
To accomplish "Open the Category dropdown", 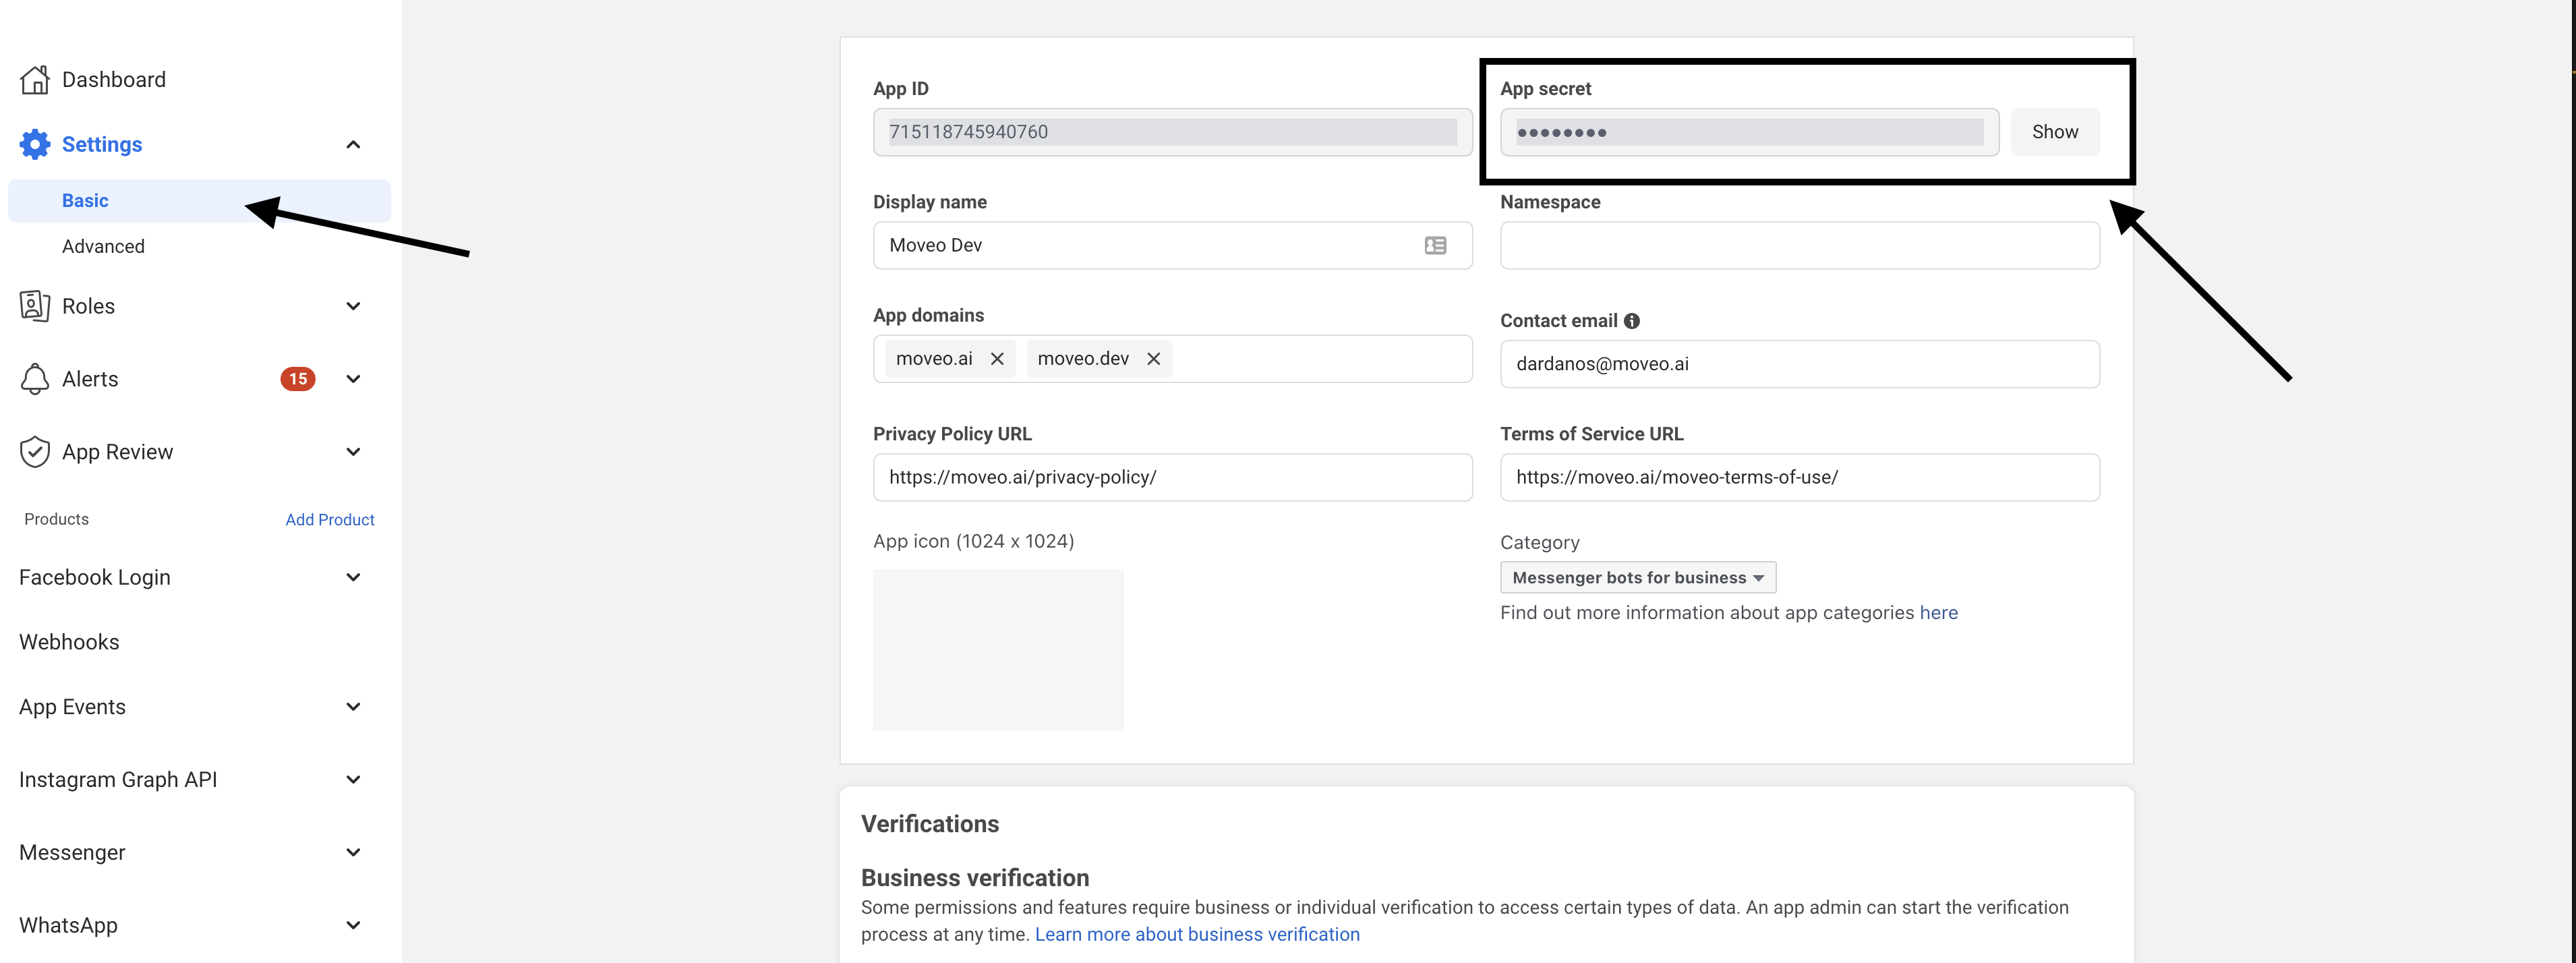I will (x=1637, y=578).
